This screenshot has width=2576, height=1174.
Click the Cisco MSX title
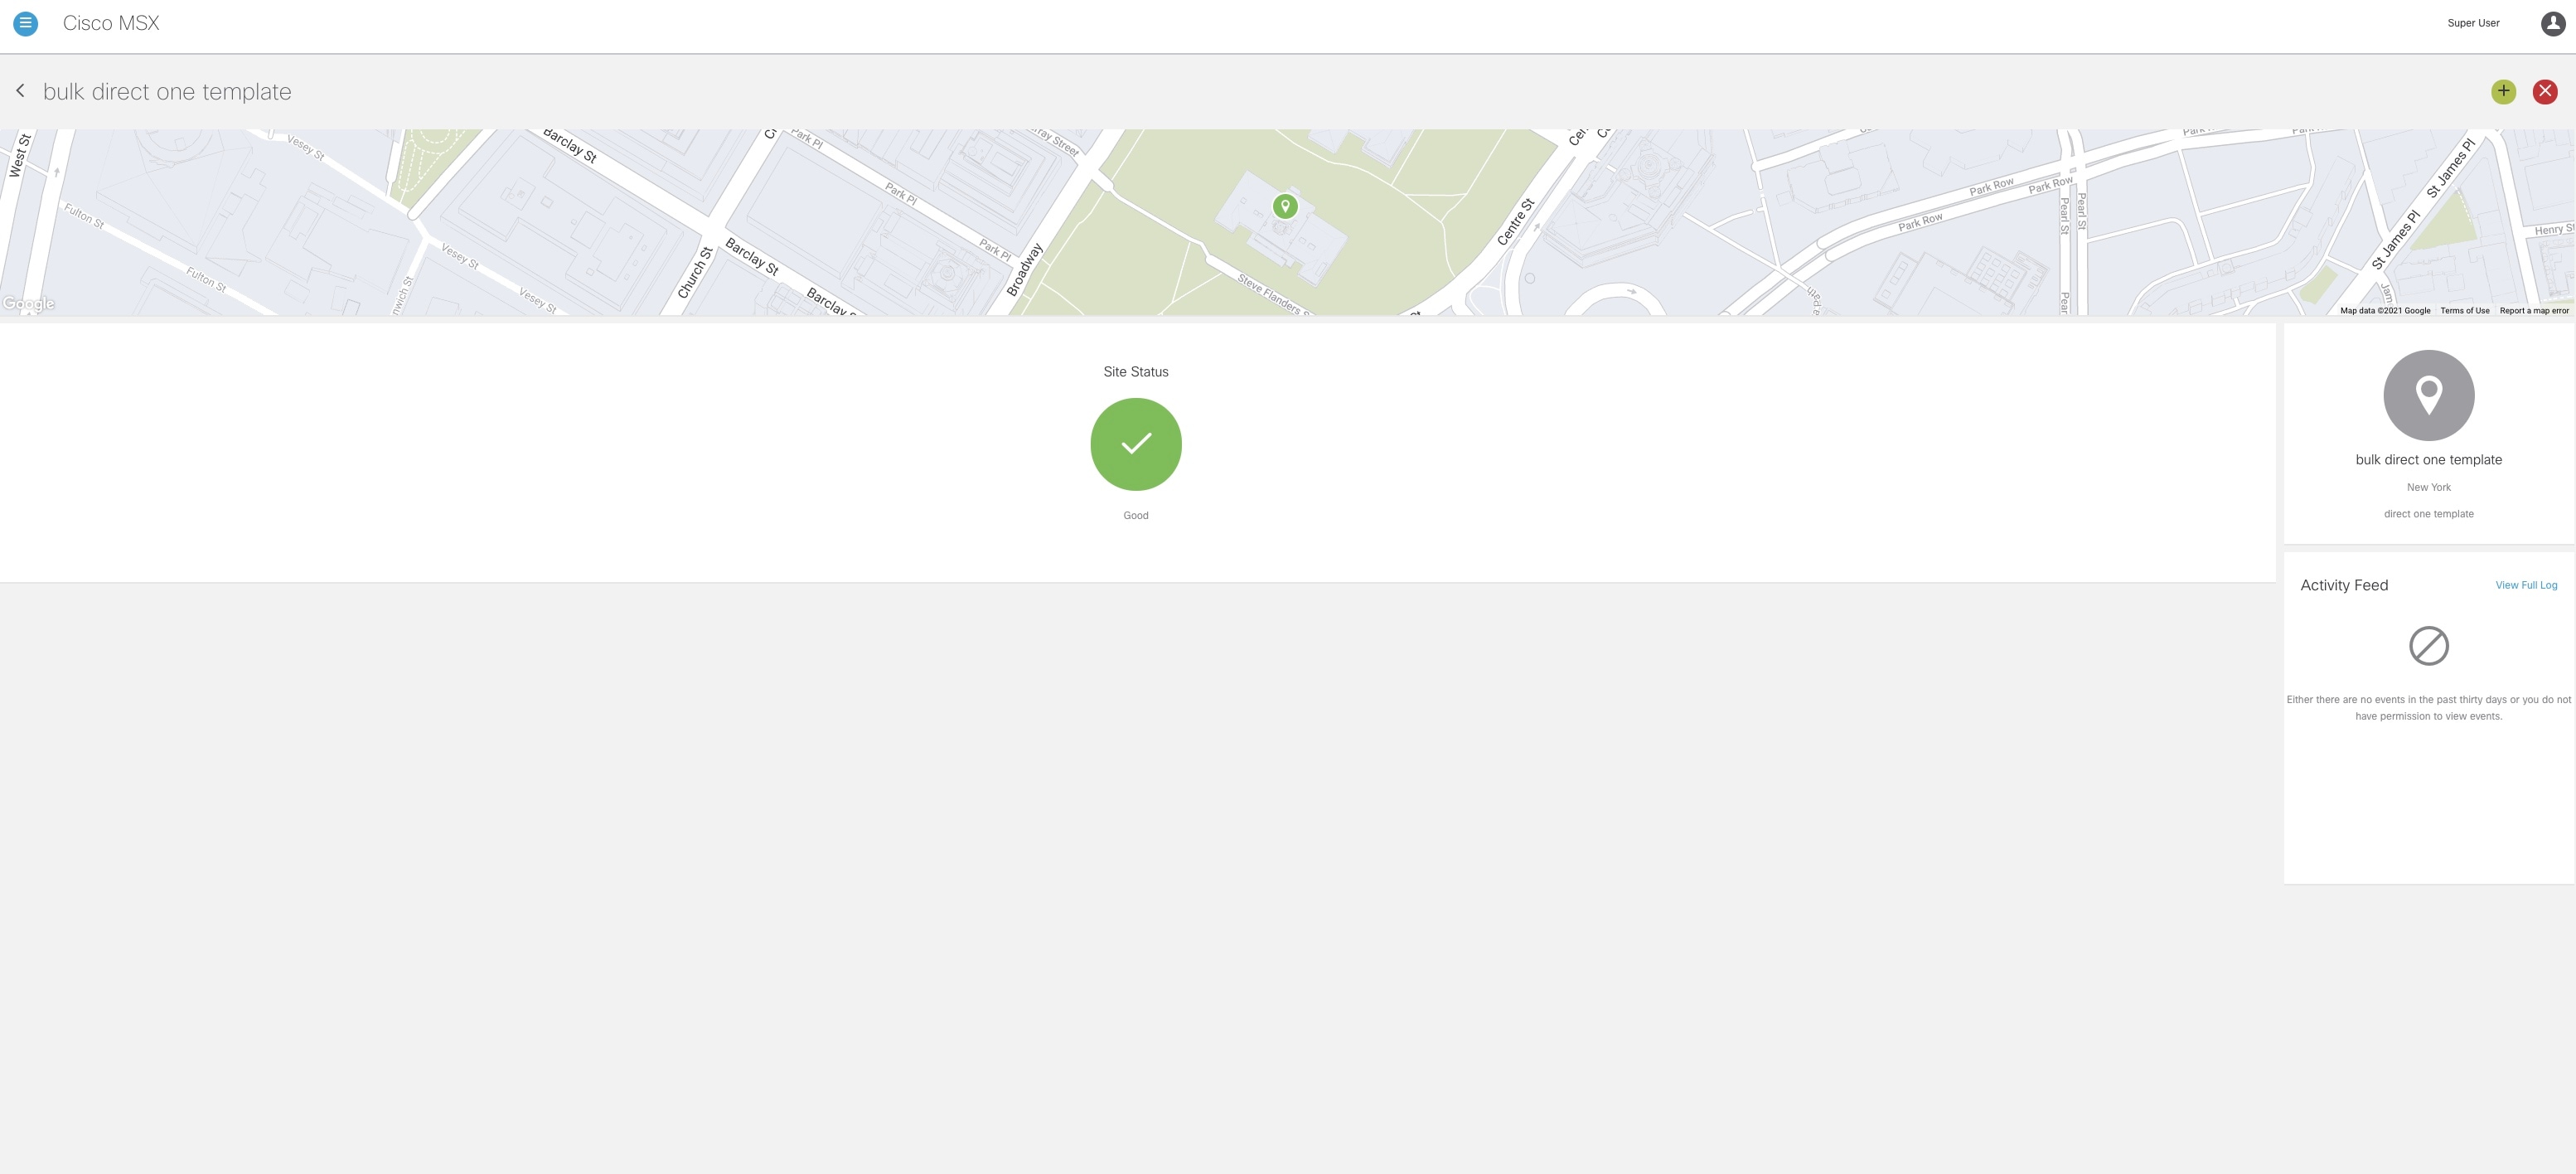[111, 23]
